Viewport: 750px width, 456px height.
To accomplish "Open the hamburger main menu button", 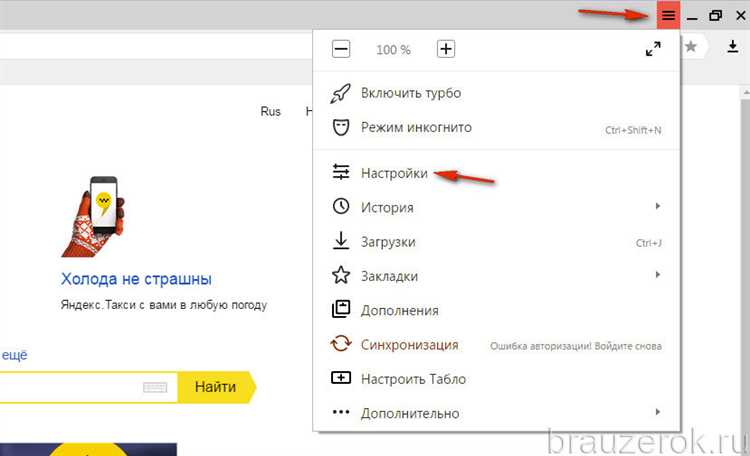I will tap(668, 15).
